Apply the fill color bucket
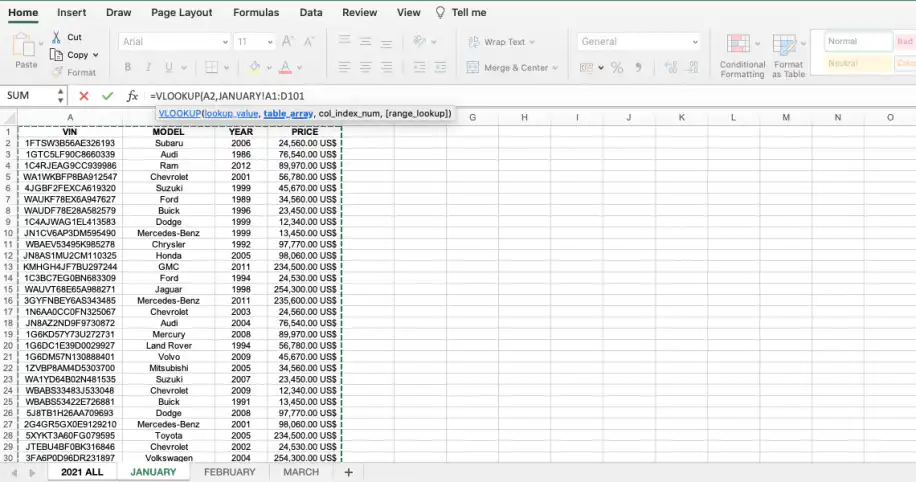The image size is (916, 482). click(x=255, y=67)
